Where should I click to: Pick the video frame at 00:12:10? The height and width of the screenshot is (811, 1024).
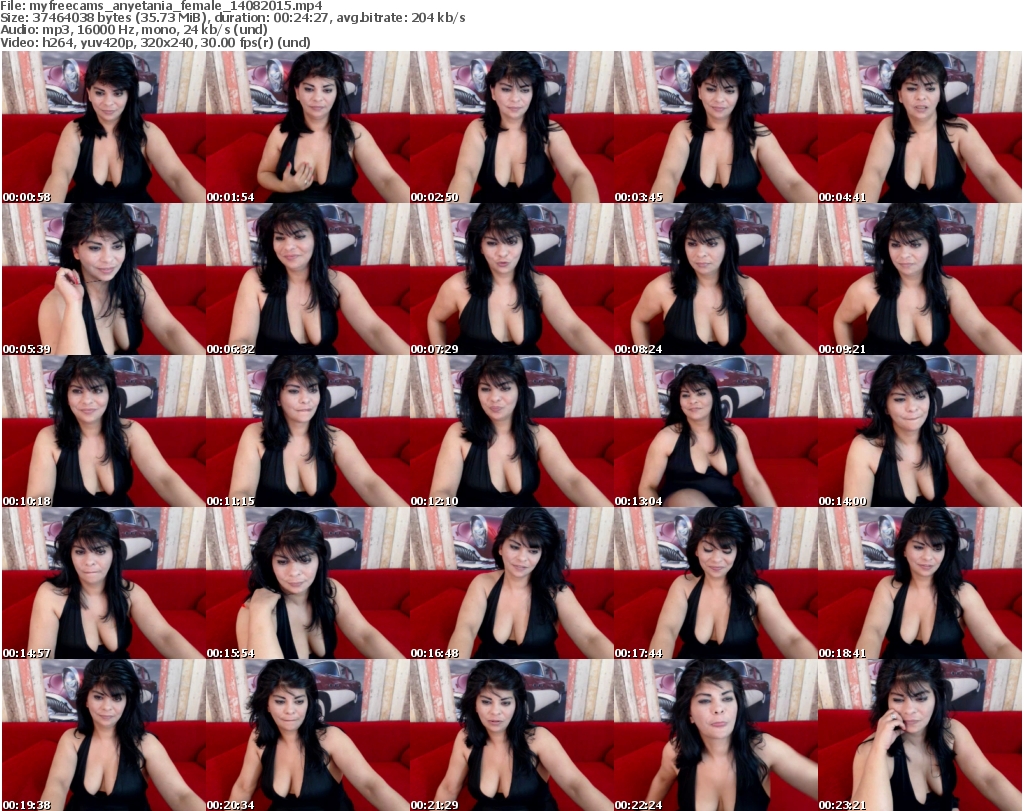511,432
